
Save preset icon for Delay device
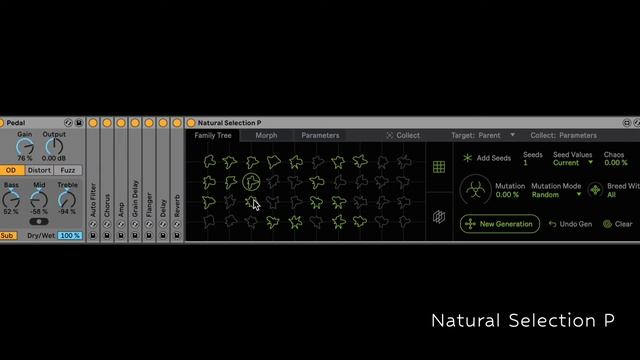coord(163,236)
